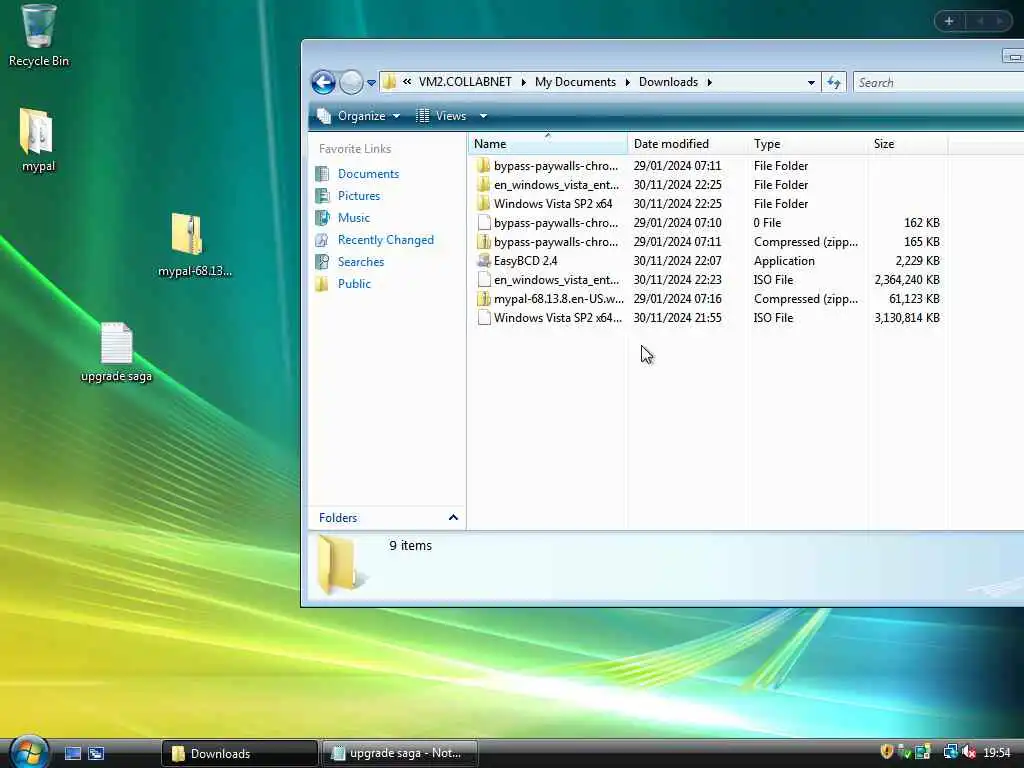The image size is (1024, 768).
Task: Click the greyed forward navigation arrow
Action: (351, 82)
